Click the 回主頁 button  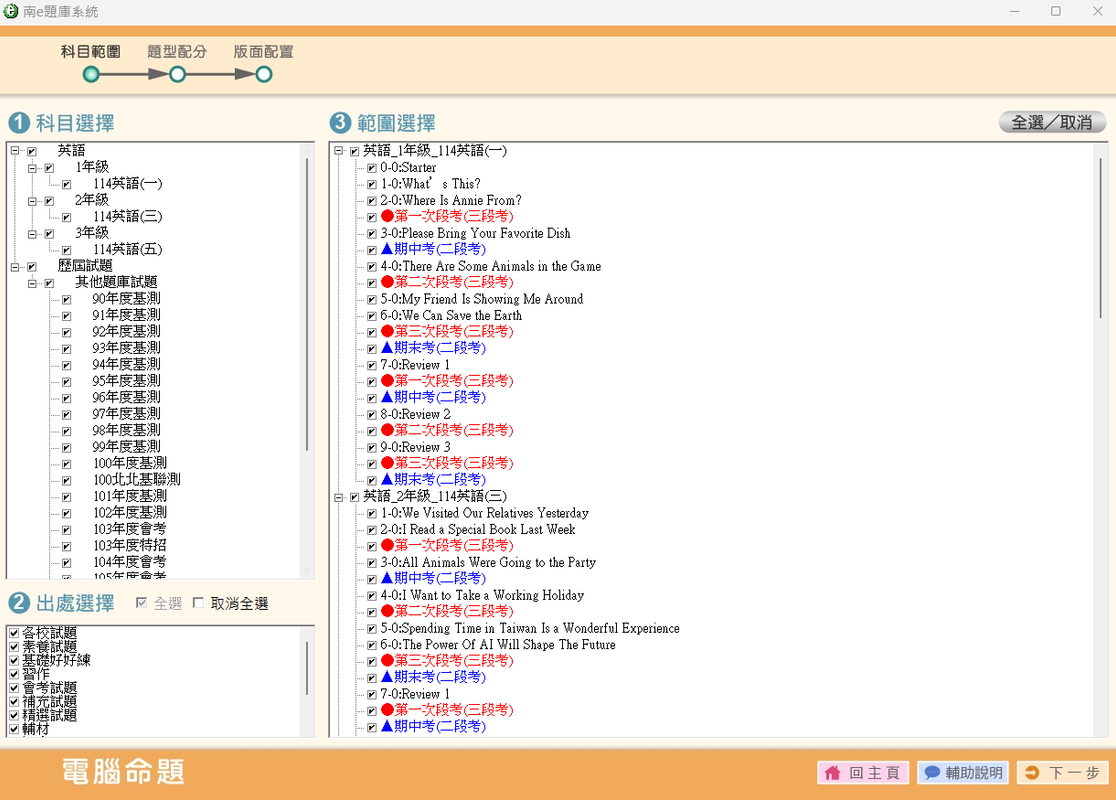tap(863, 773)
